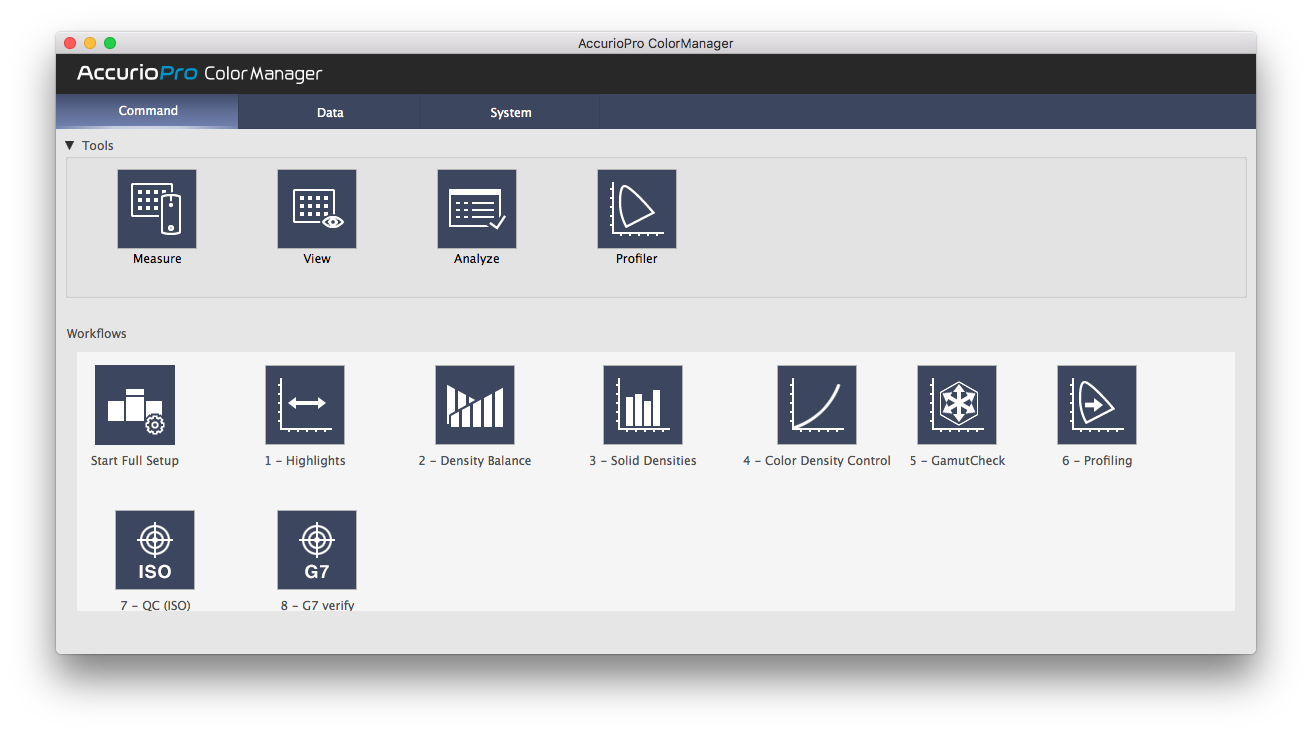Click the Workflows section label
Image resolution: width=1312 pixels, height=734 pixels.
coord(97,334)
